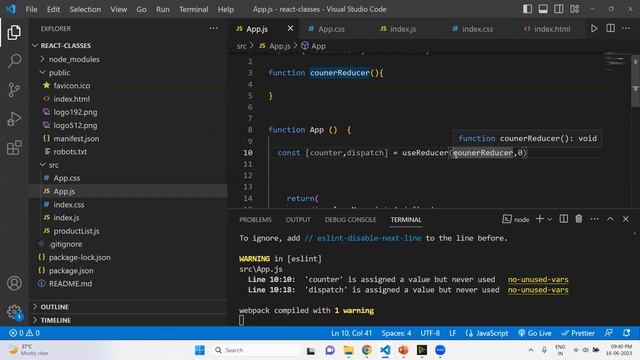The width and height of the screenshot is (640, 360).
Task: Kill terminal with trash icon
Action: pos(578,219)
